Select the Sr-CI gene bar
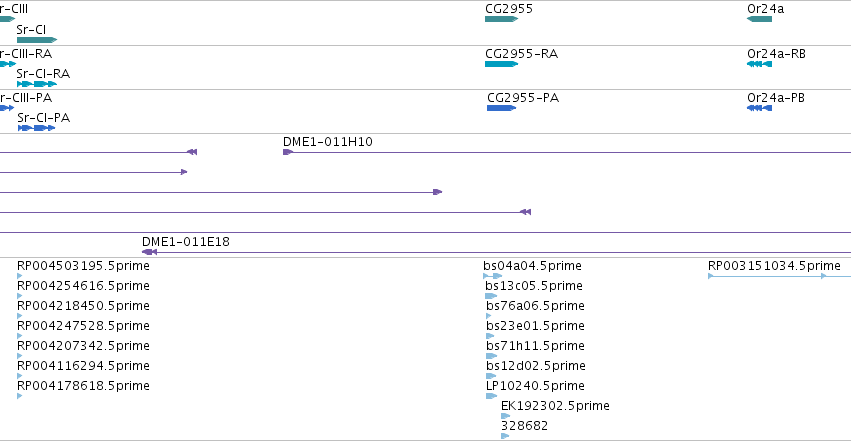Viewport: 851px width, 441px height. coord(37,40)
